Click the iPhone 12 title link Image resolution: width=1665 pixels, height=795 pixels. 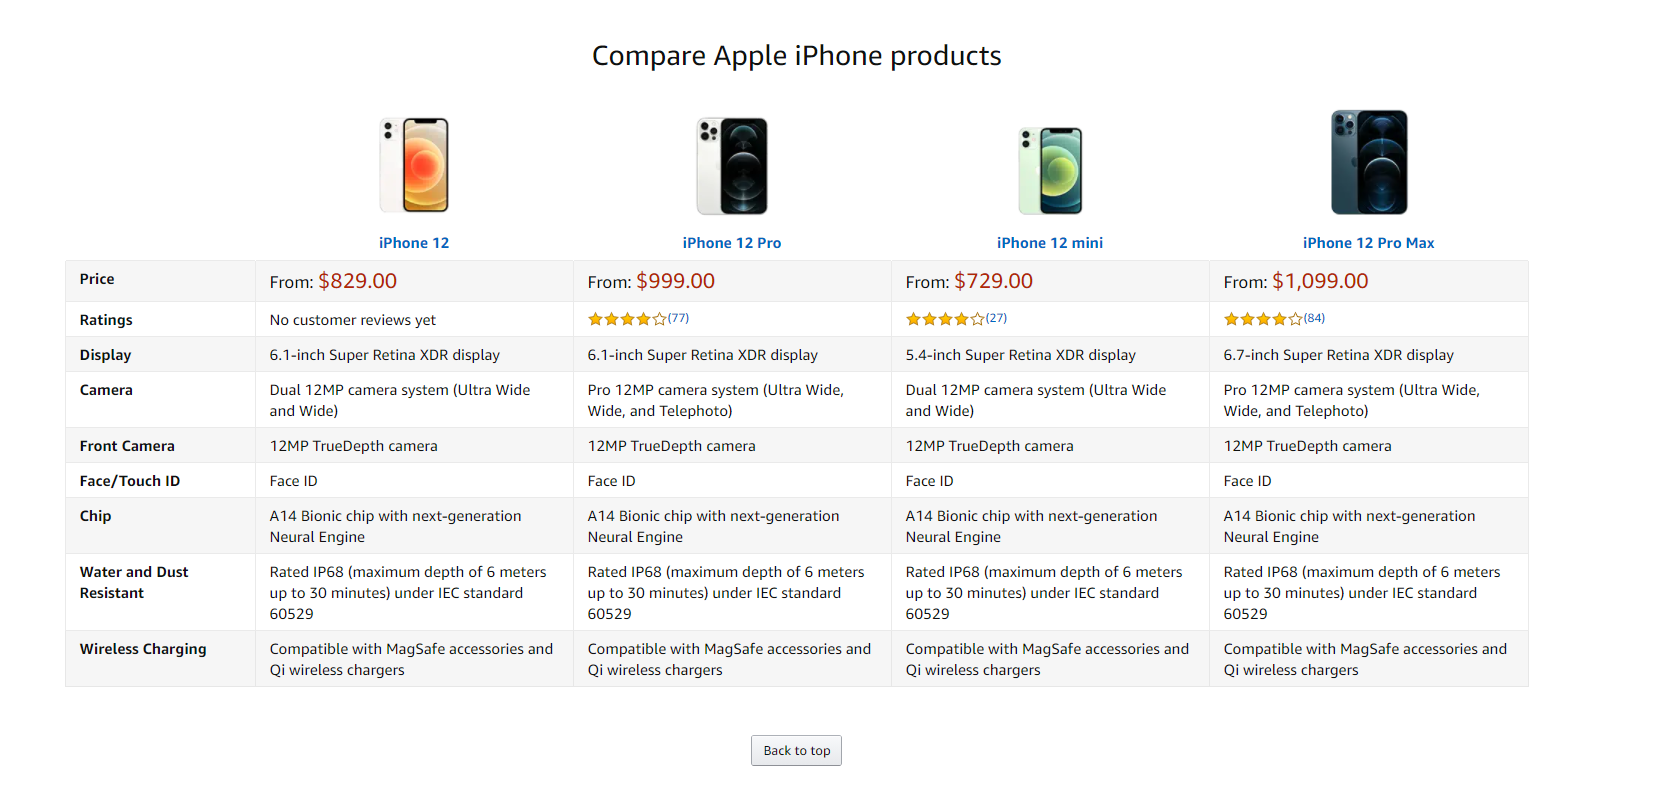tap(414, 243)
